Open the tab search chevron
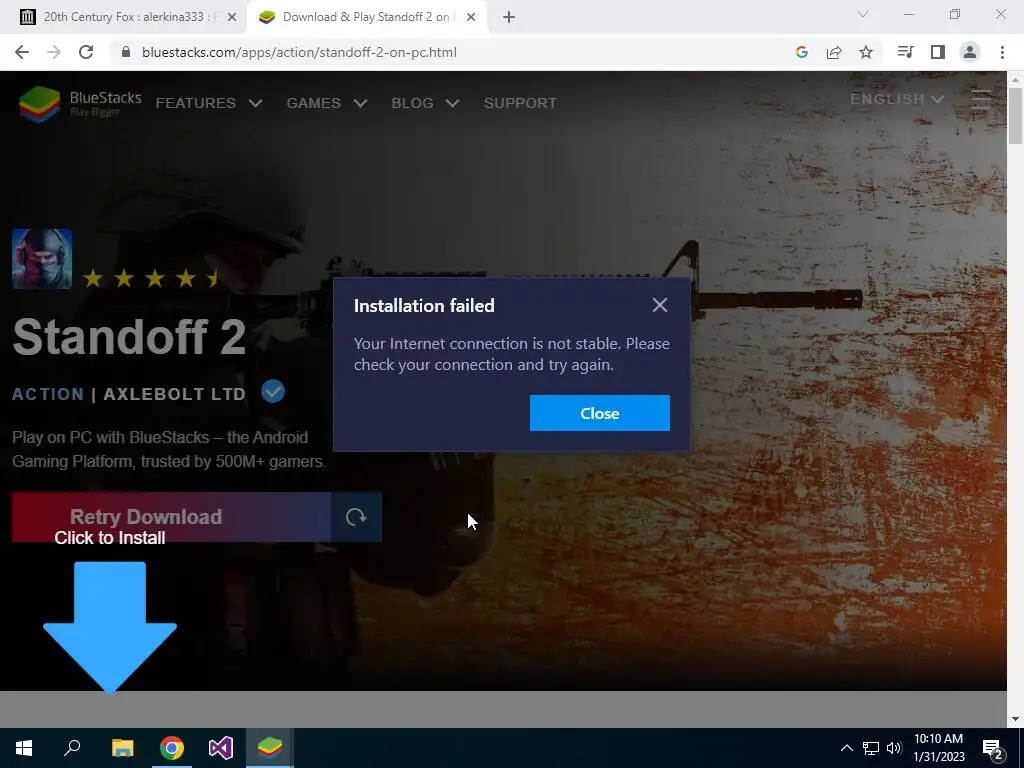The image size is (1024, 768). click(863, 14)
